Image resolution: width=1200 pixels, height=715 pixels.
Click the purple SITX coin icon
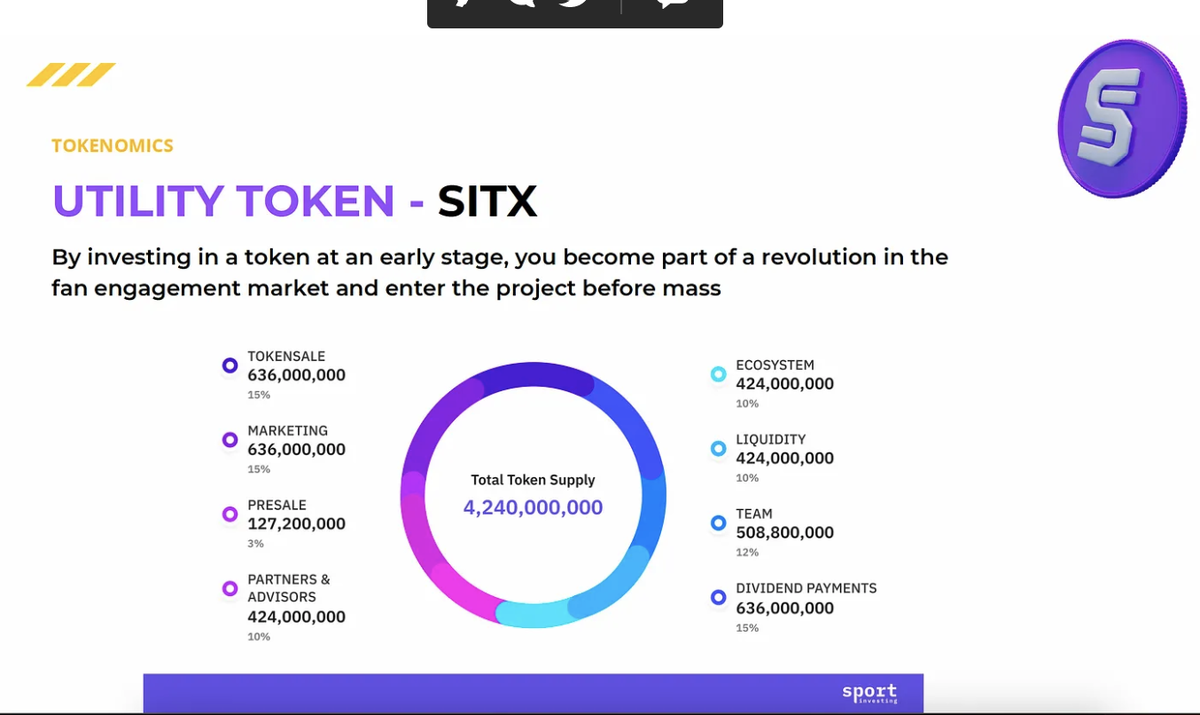(1121, 118)
